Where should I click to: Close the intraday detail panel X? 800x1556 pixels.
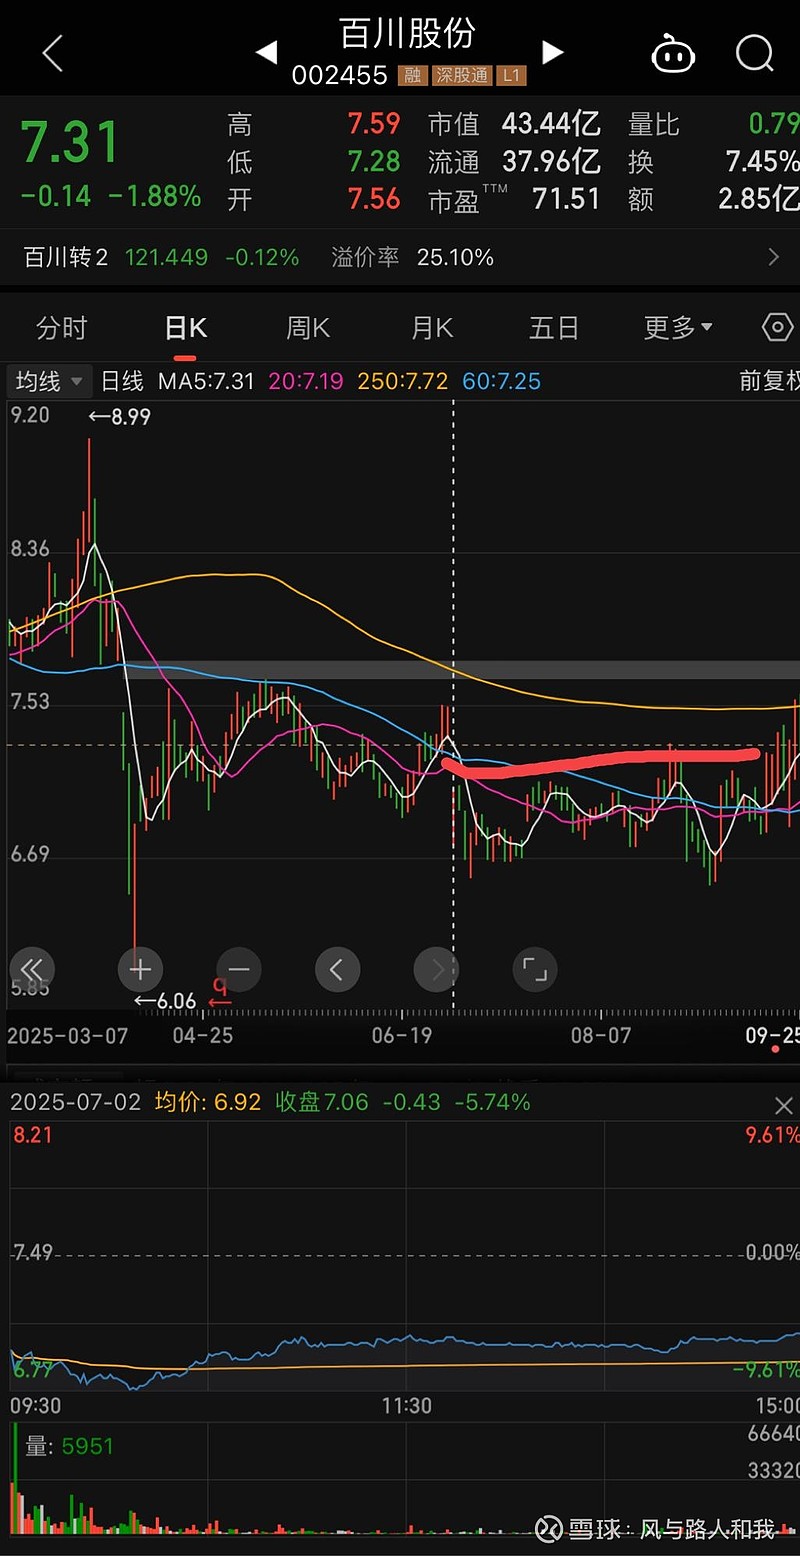[x=785, y=1105]
